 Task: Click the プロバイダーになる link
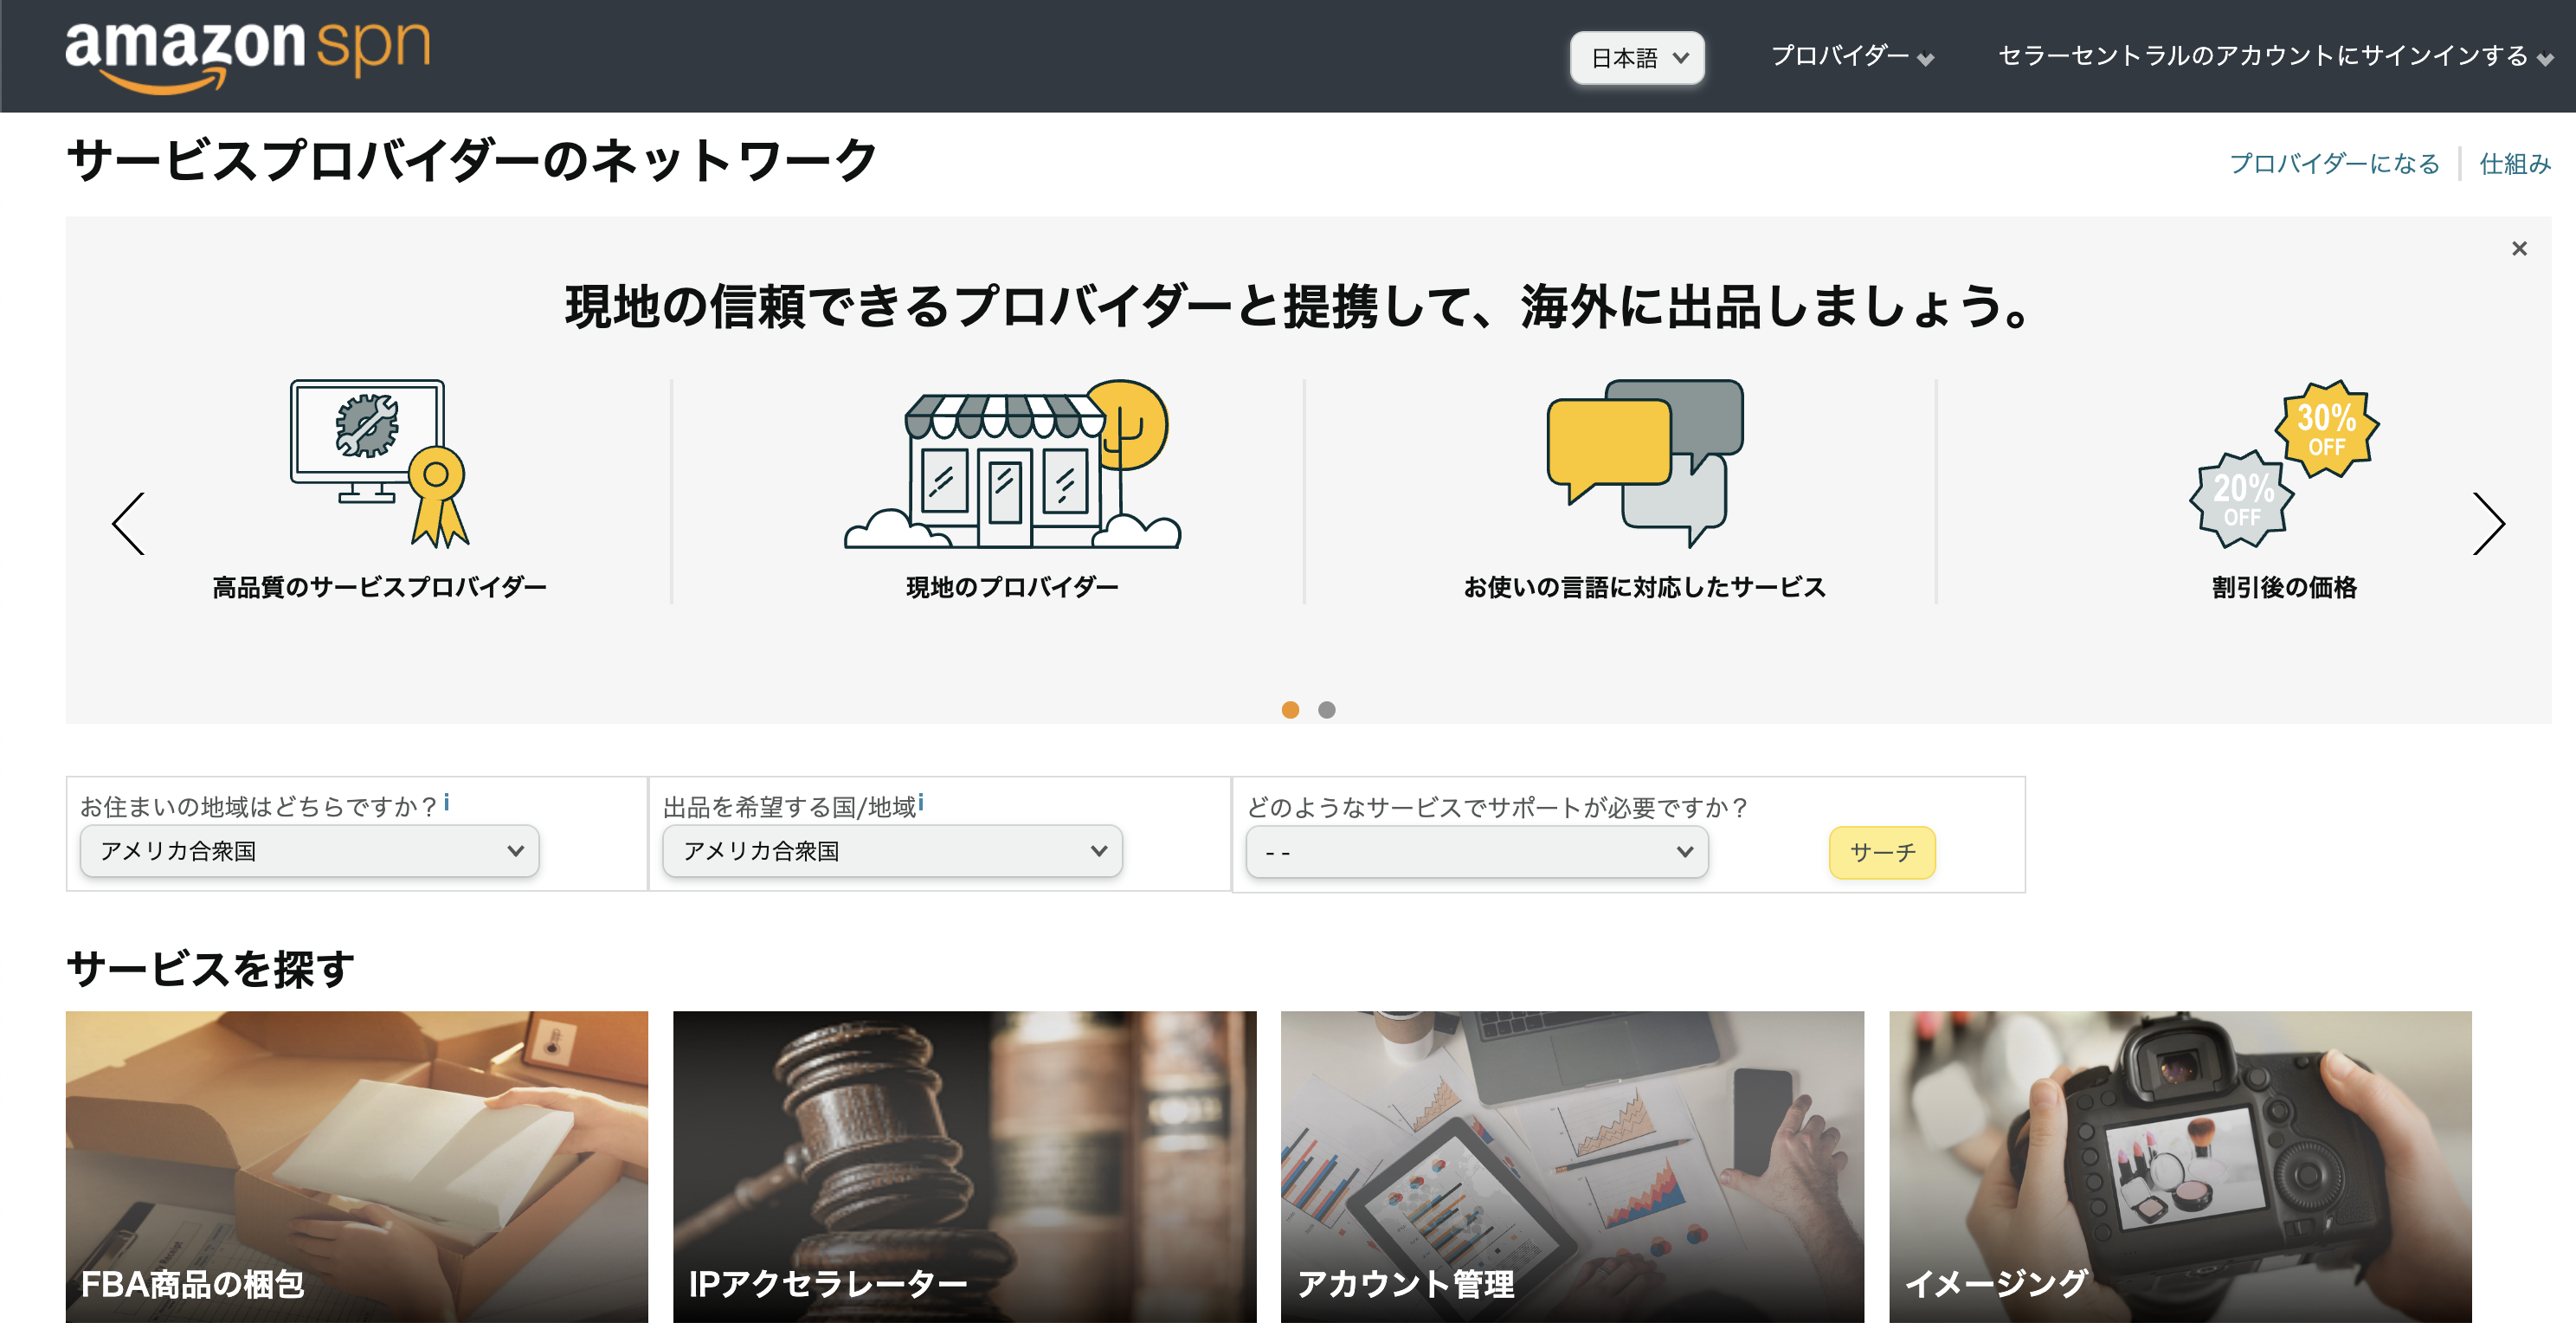point(2334,163)
